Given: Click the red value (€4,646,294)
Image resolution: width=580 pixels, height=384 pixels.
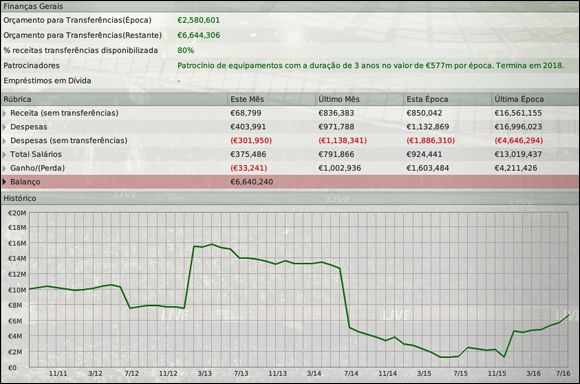Looking at the screenshot, I should [x=519, y=141].
